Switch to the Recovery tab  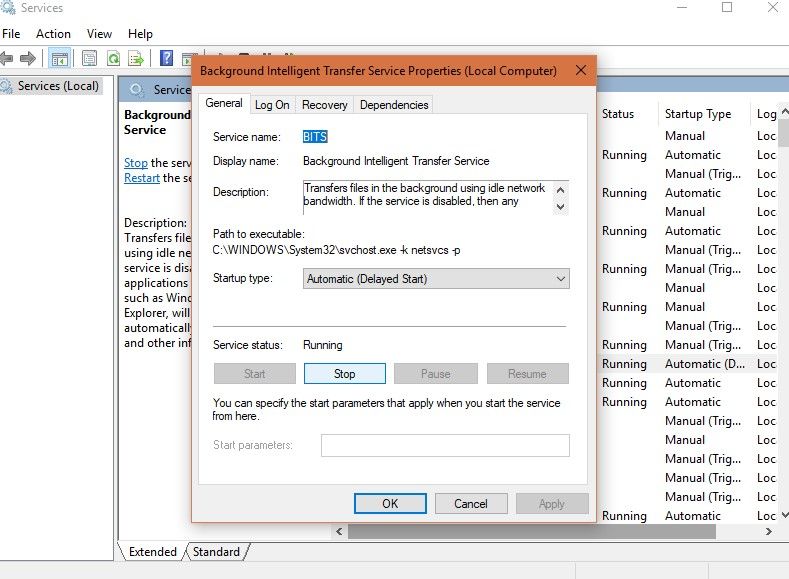pyautogui.click(x=325, y=105)
